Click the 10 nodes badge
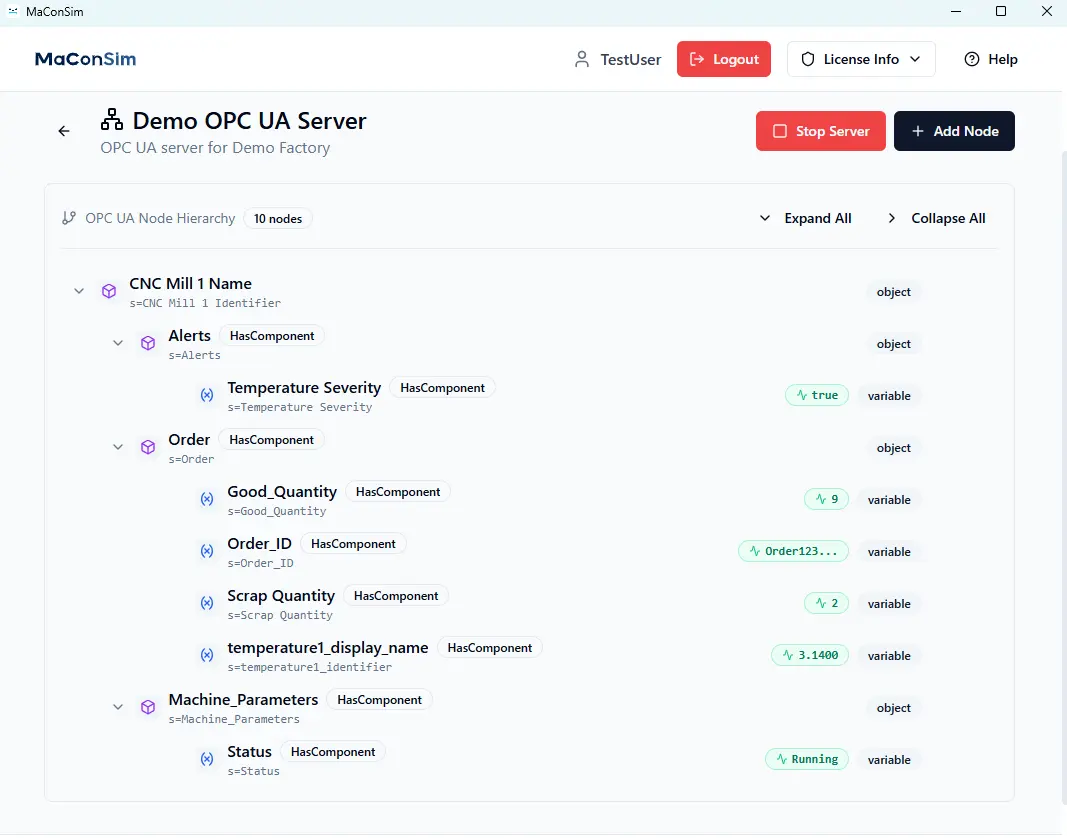This screenshot has width=1067, height=838. [x=278, y=219]
